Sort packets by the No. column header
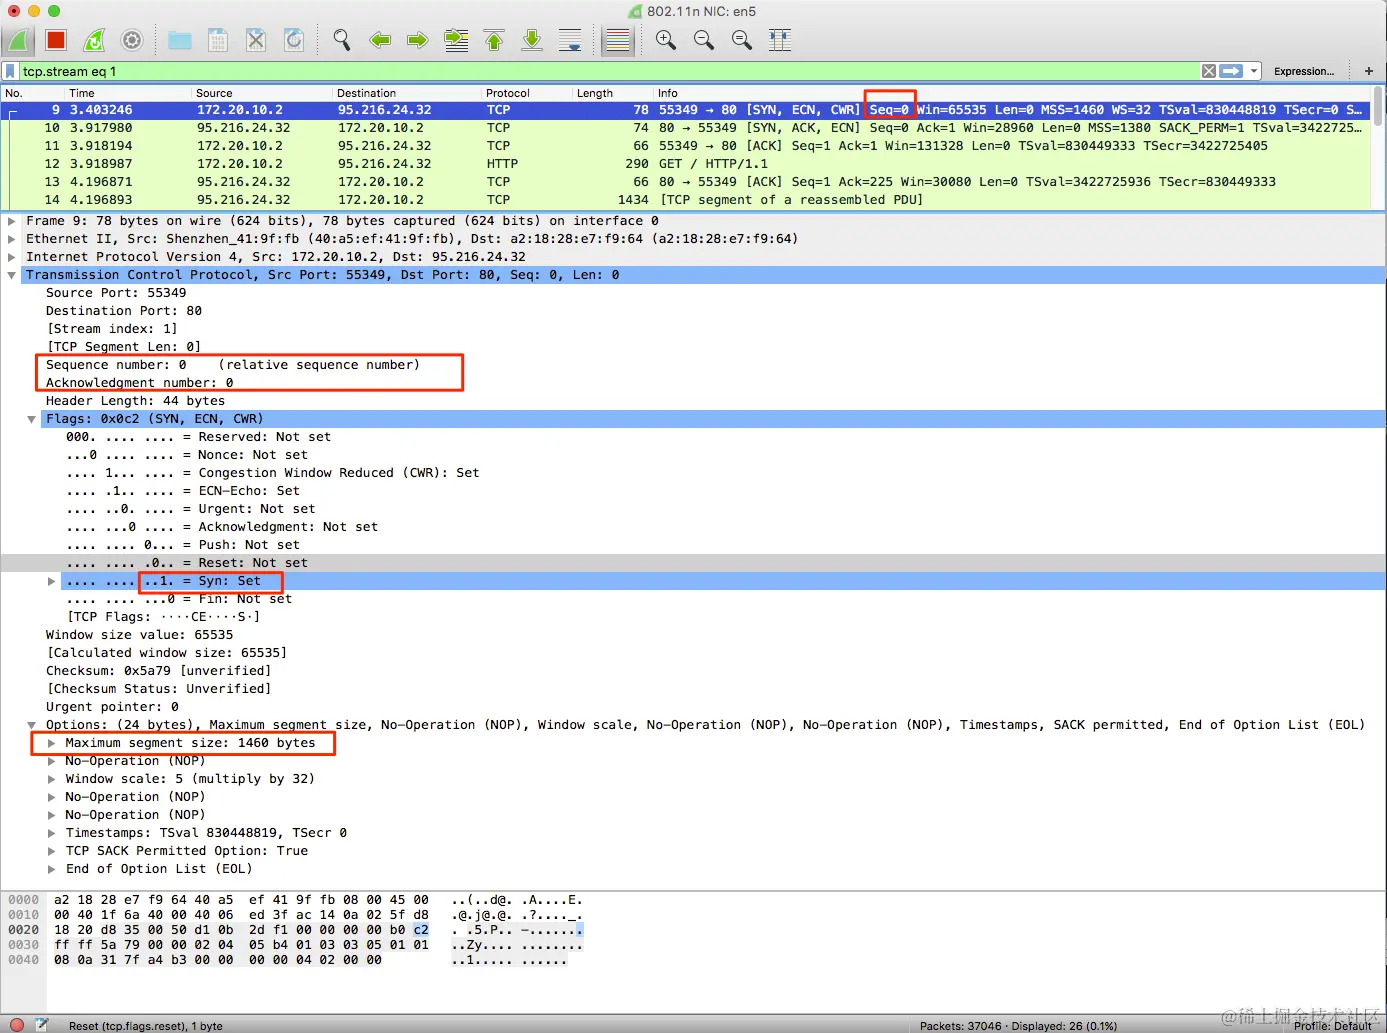 pos(32,93)
